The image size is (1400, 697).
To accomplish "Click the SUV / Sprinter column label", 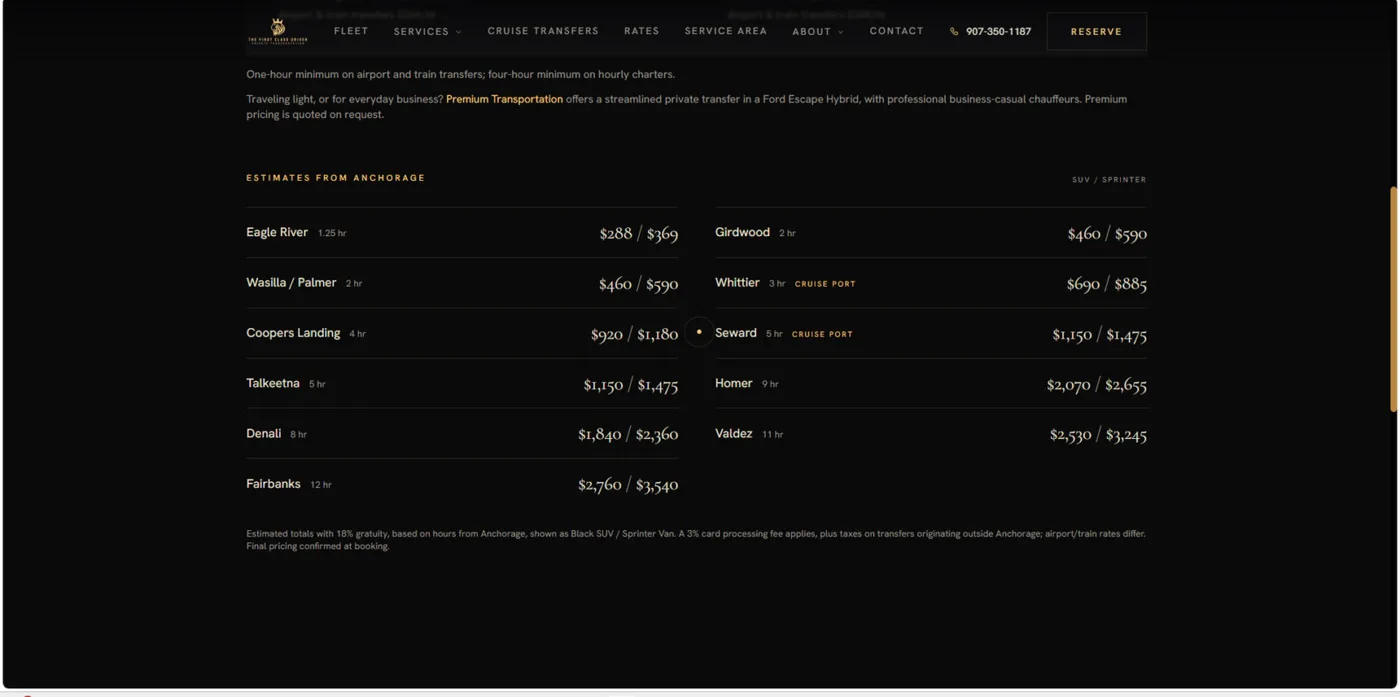I will coord(1109,180).
